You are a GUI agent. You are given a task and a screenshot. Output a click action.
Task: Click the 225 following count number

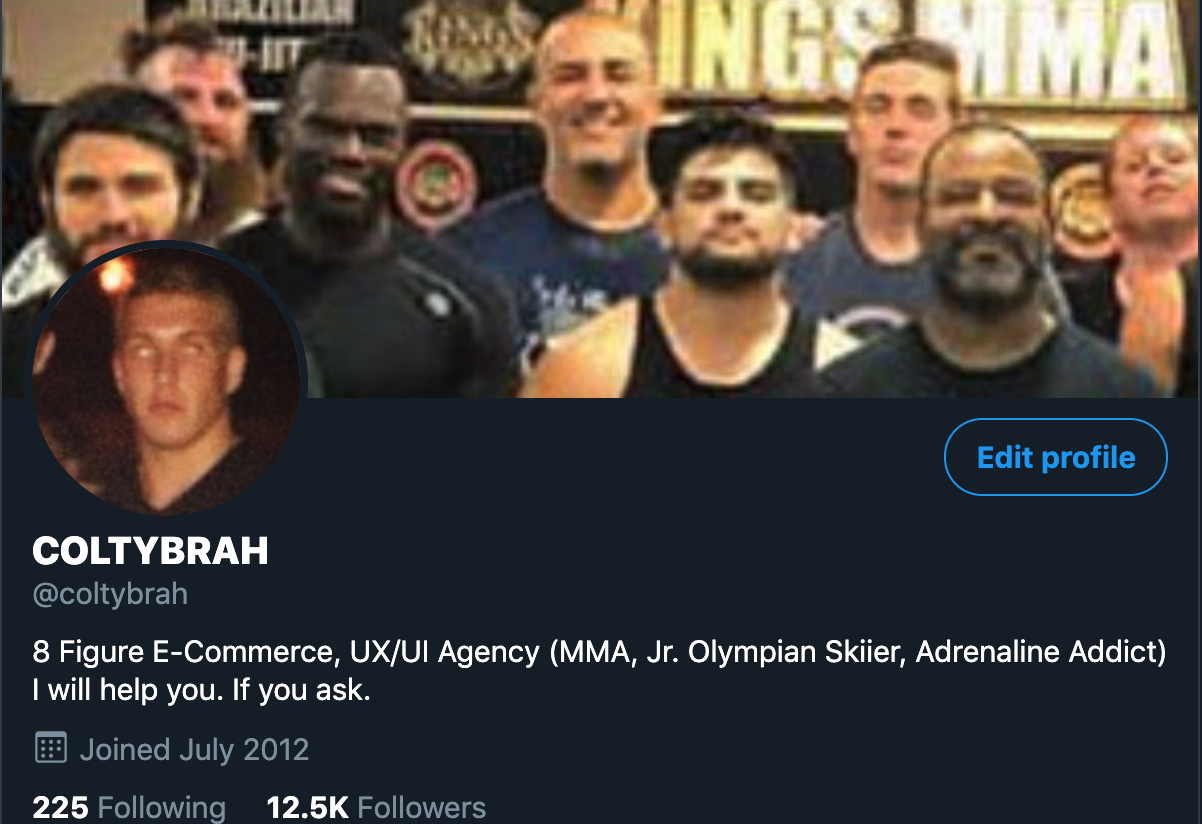point(60,807)
